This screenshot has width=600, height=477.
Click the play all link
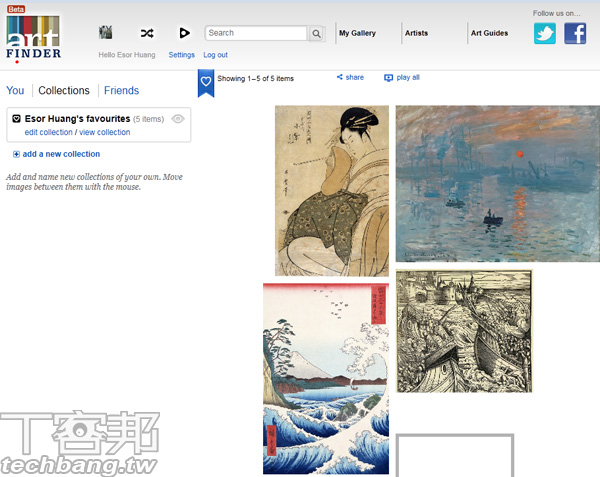click(402, 78)
